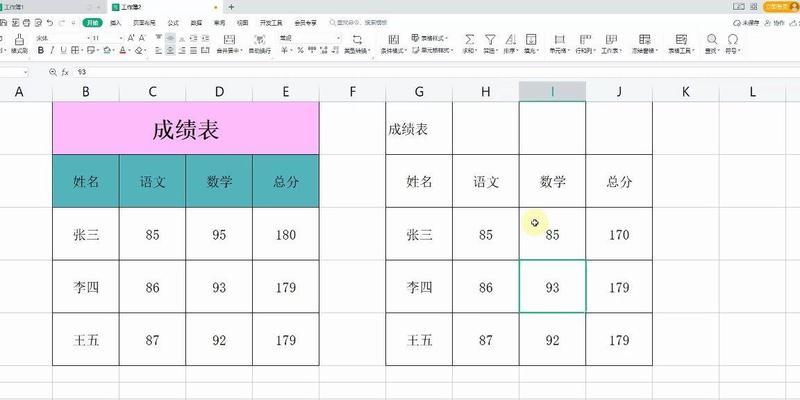
Task: Open a new document tab with plus
Action: (232, 7)
